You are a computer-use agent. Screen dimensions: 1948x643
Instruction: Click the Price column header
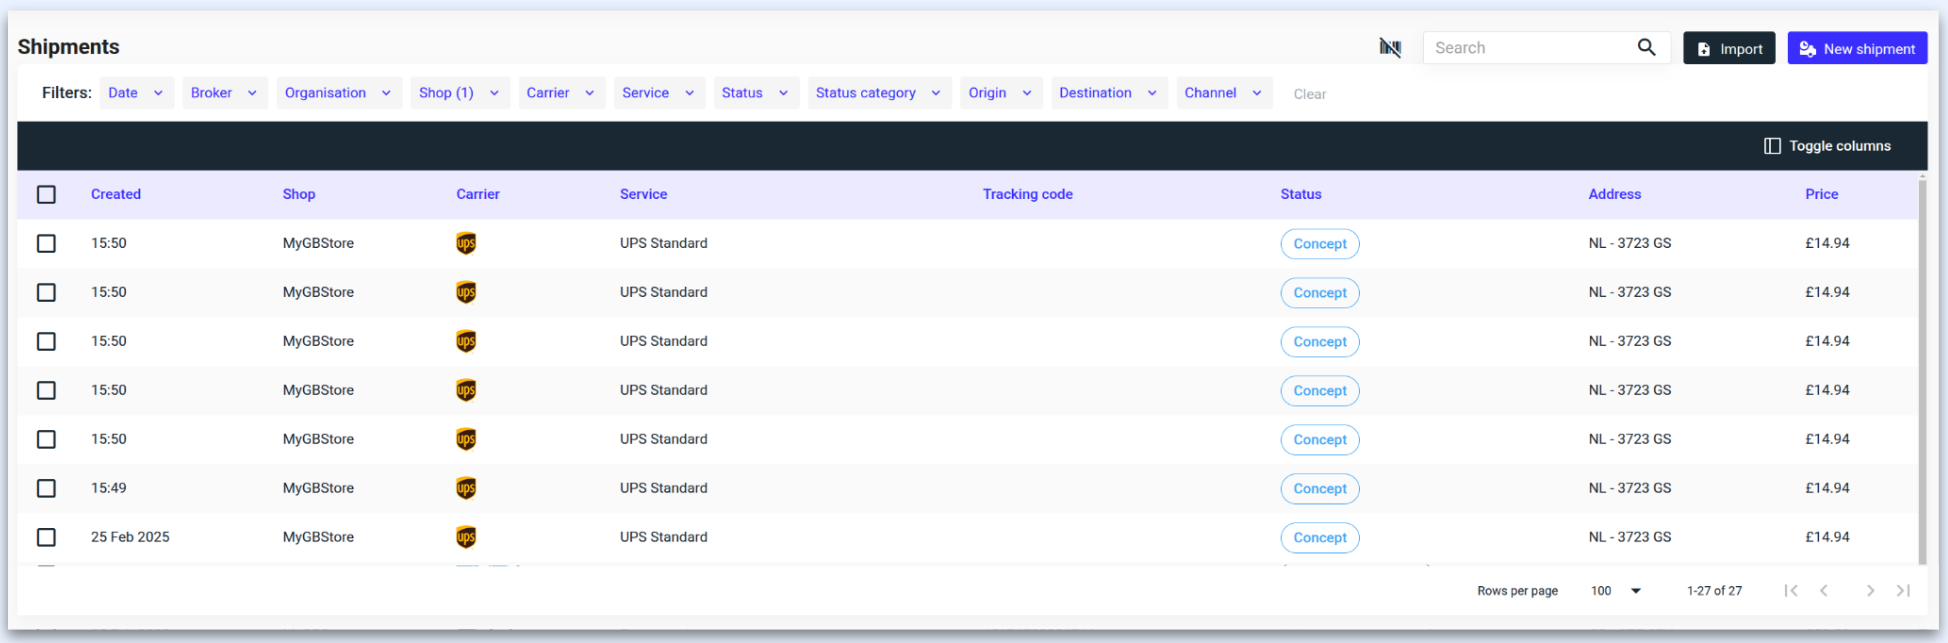1821,195
